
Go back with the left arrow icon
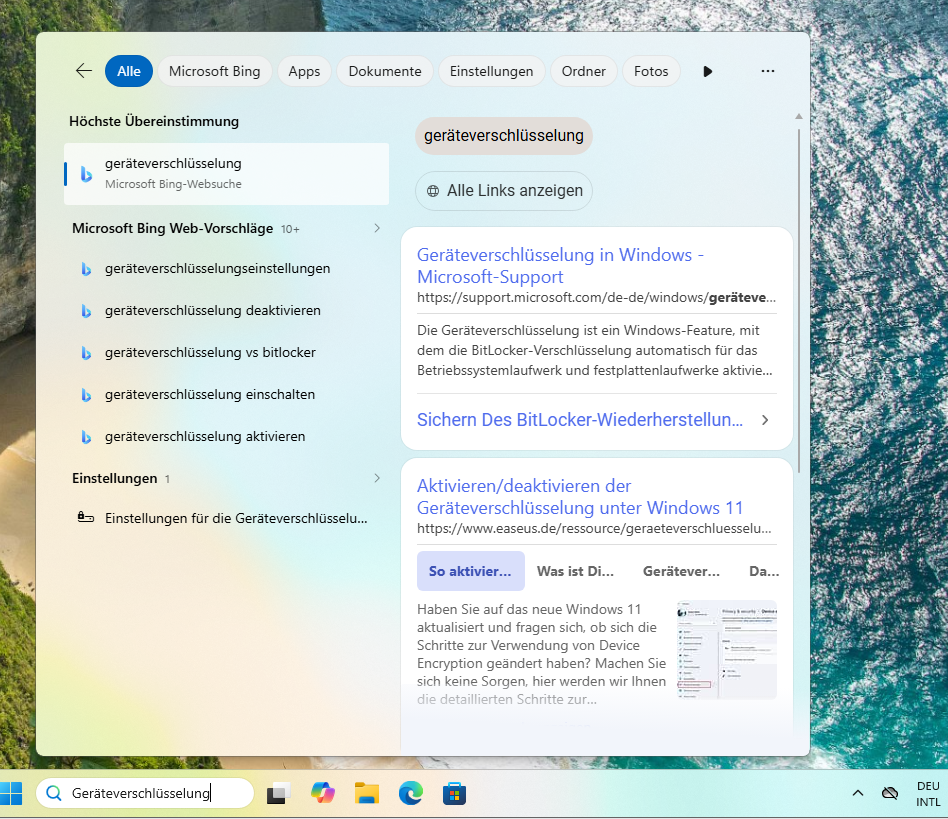[x=84, y=71]
